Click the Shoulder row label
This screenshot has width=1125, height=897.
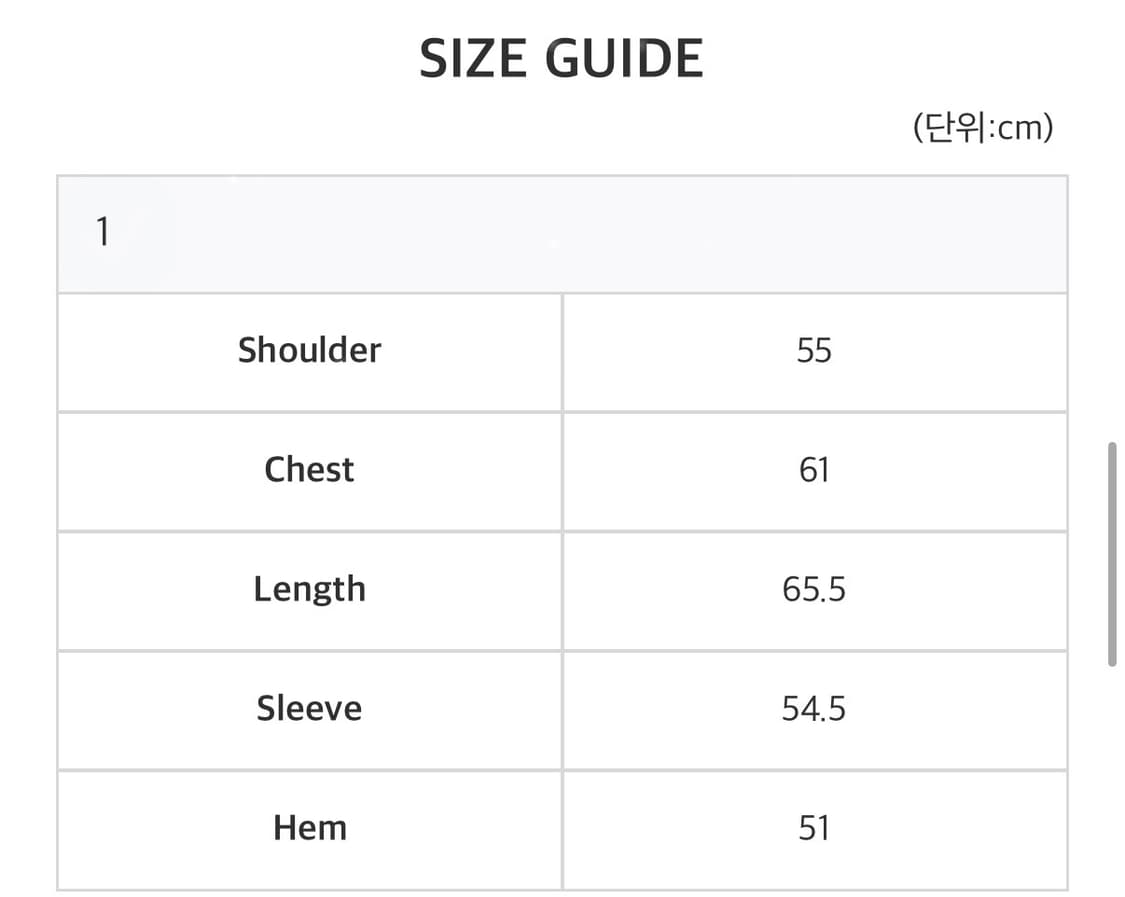(x=309, y=351)
